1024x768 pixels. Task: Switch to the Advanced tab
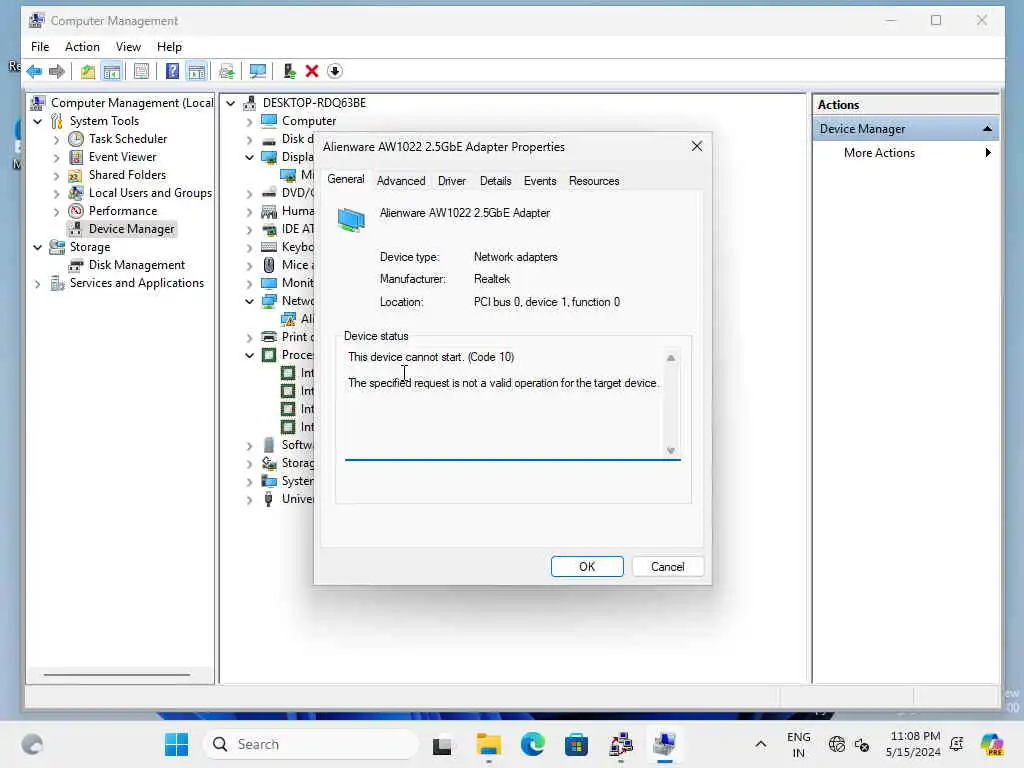tap(401, 181)
